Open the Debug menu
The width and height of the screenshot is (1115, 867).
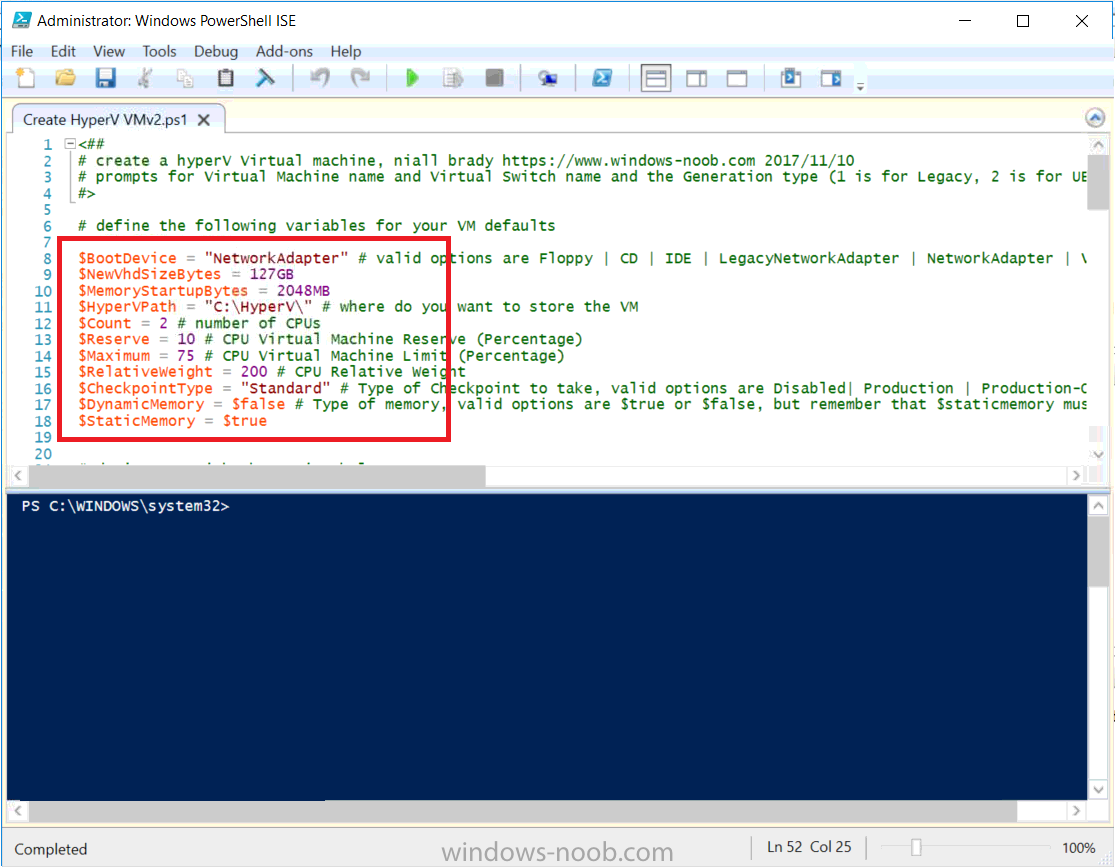(x=215, y=51)
